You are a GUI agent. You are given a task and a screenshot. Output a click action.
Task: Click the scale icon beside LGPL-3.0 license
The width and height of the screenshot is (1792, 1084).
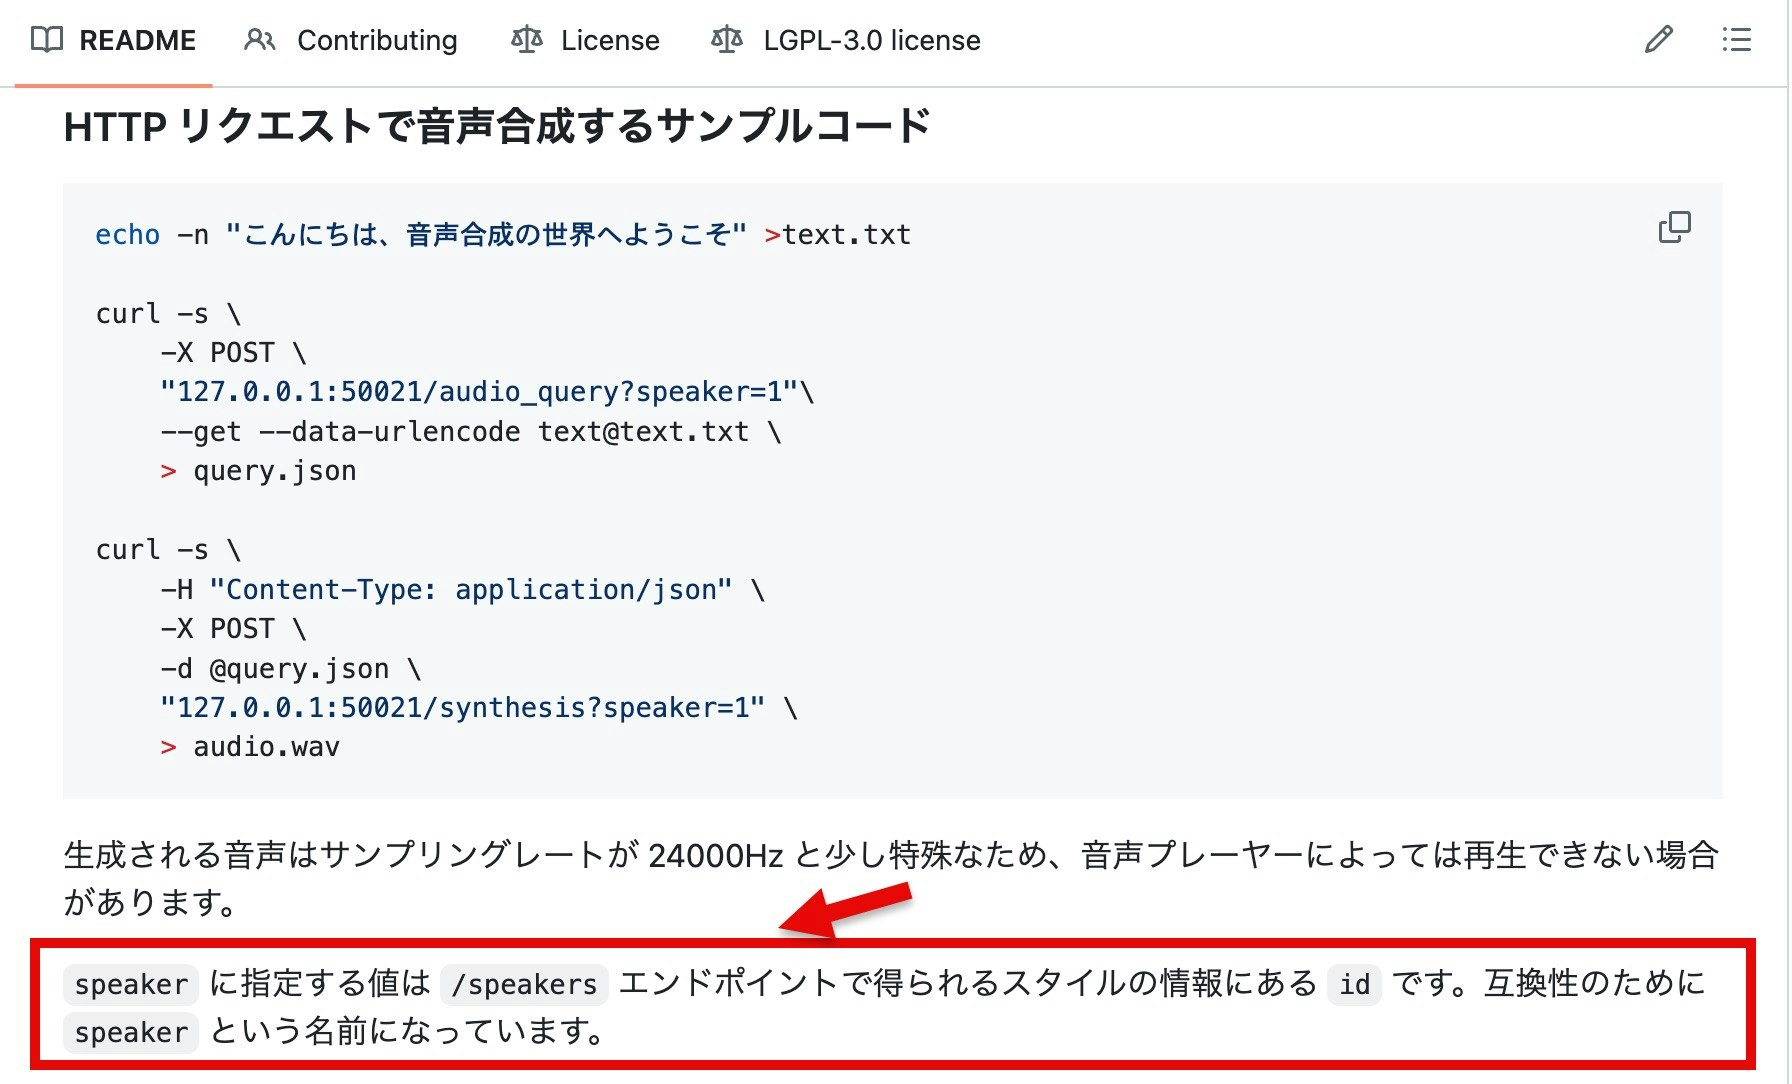click(x=727, y=40)
